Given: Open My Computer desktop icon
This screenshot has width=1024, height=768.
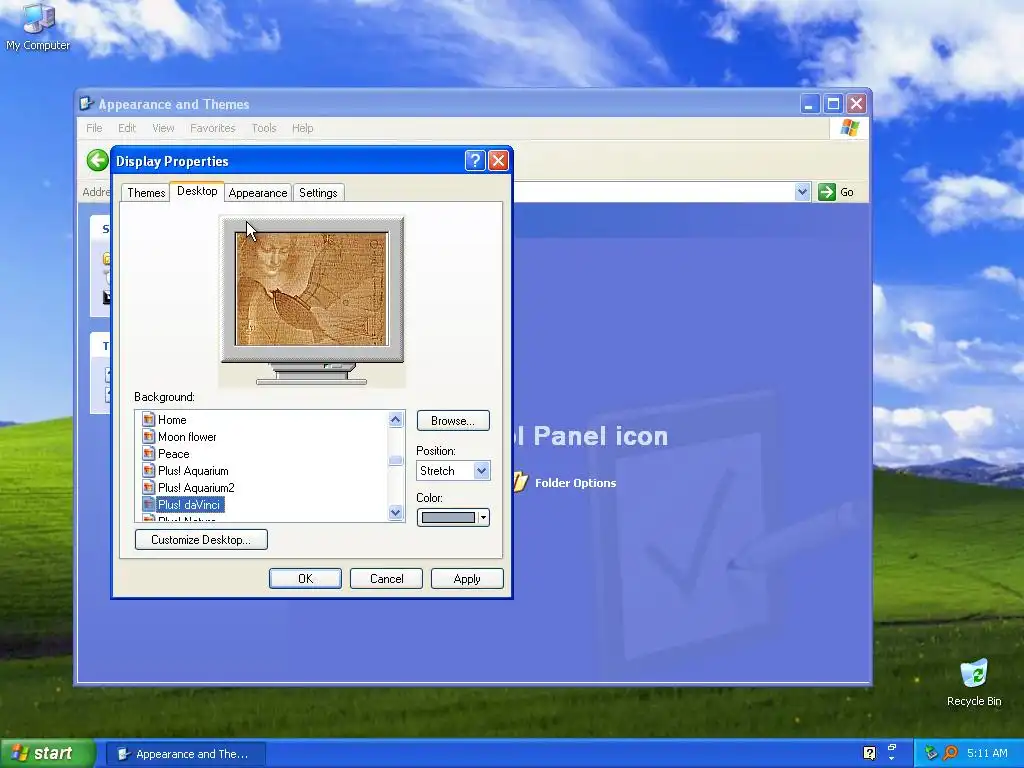Looking at the screenshot, I should coord(38,26).
